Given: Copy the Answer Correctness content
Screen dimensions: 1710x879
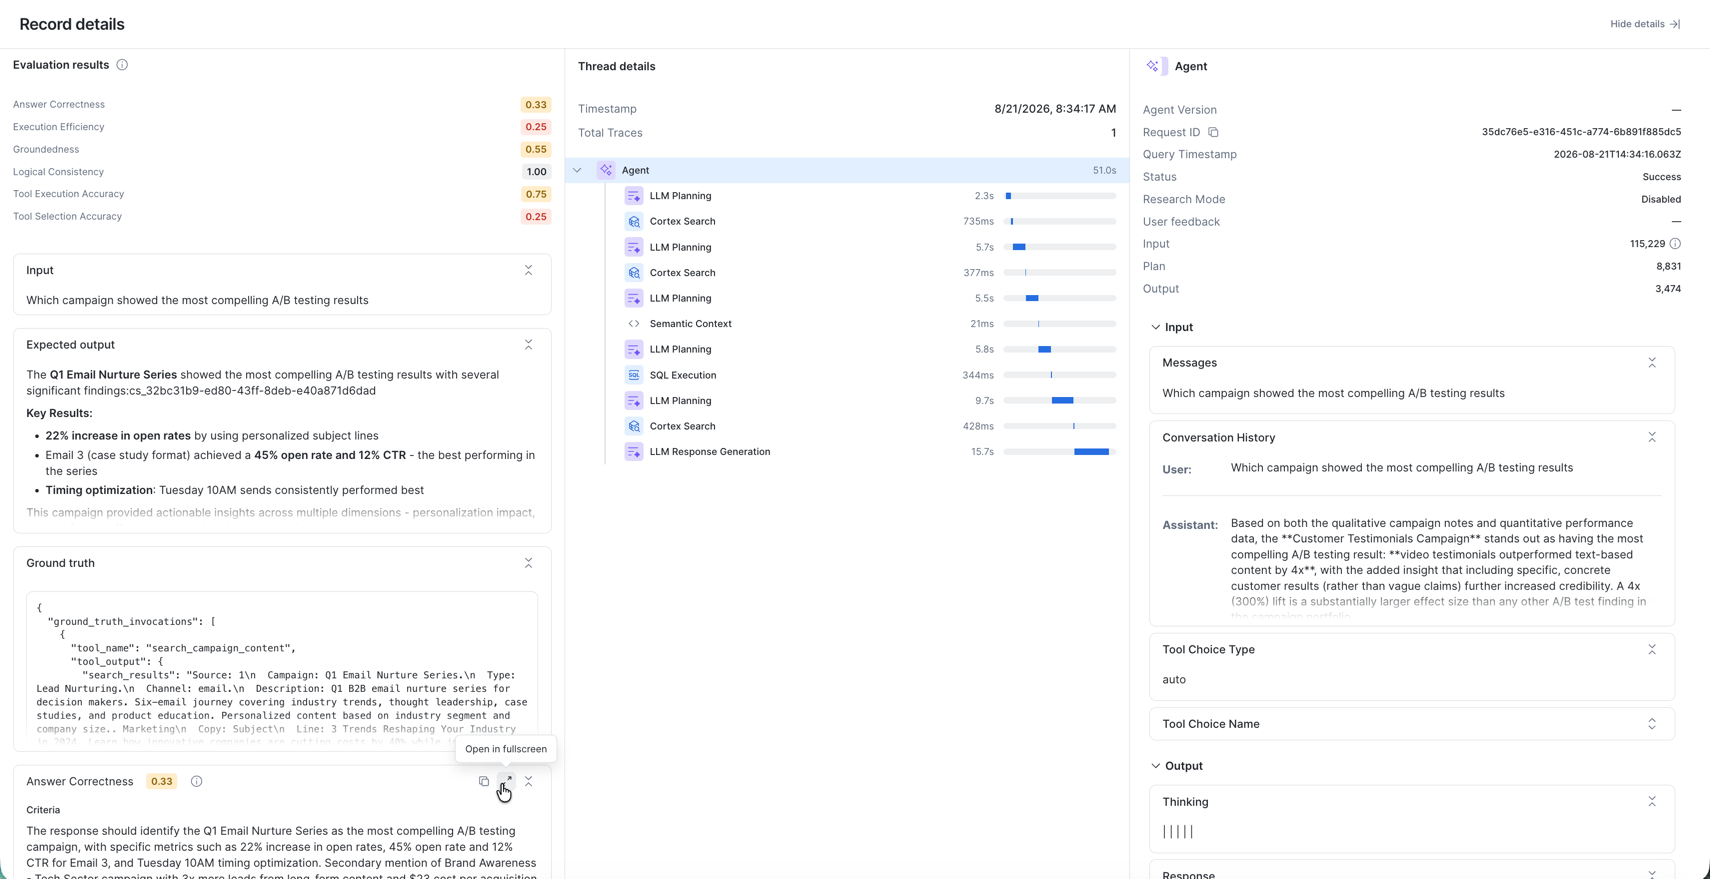Looking at the screenshot, I should [484, 781].
